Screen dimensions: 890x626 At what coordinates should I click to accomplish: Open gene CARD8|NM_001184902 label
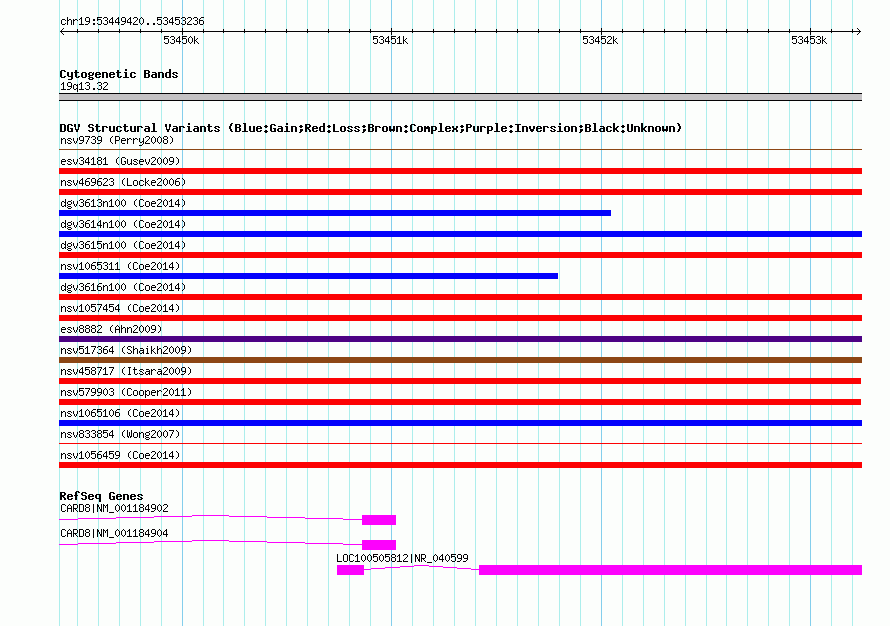[x=114, y=509]
